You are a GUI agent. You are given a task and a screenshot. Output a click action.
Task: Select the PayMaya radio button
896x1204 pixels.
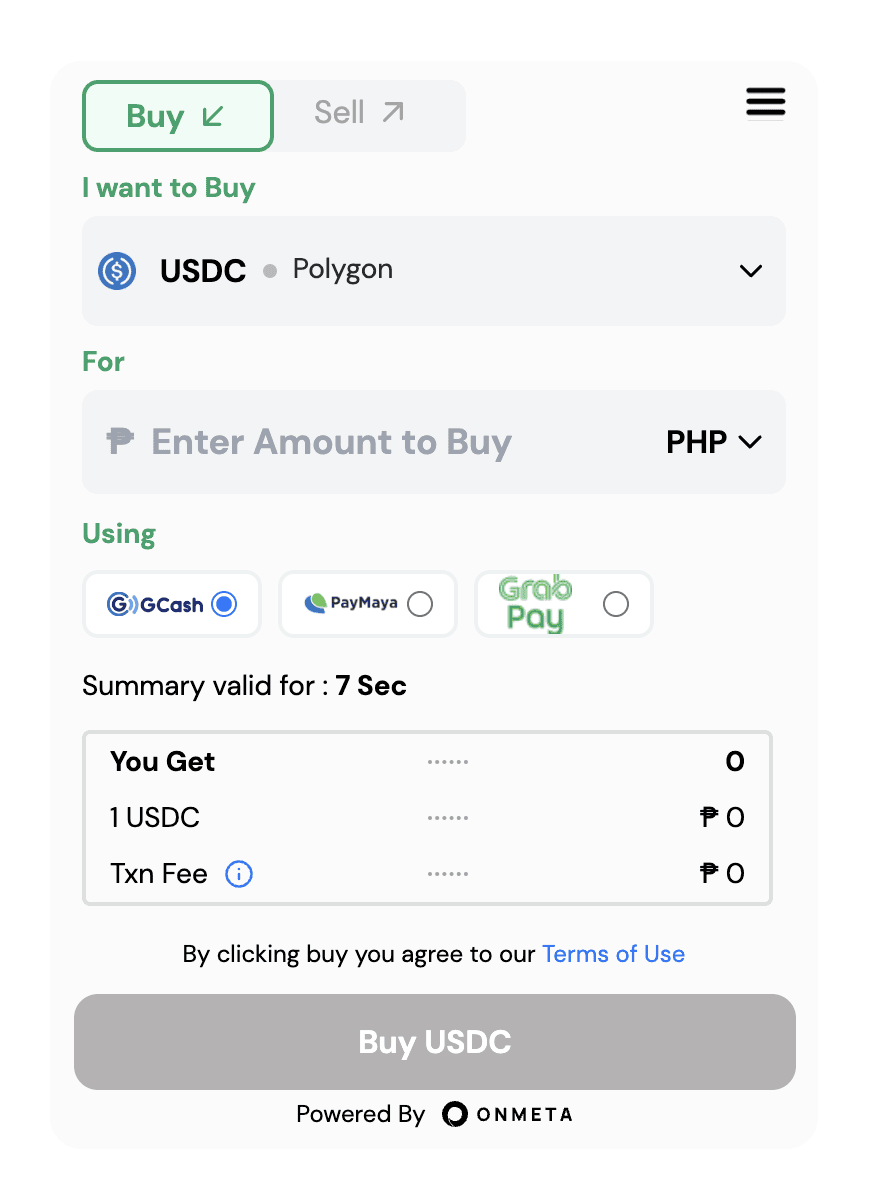[420, 604]
